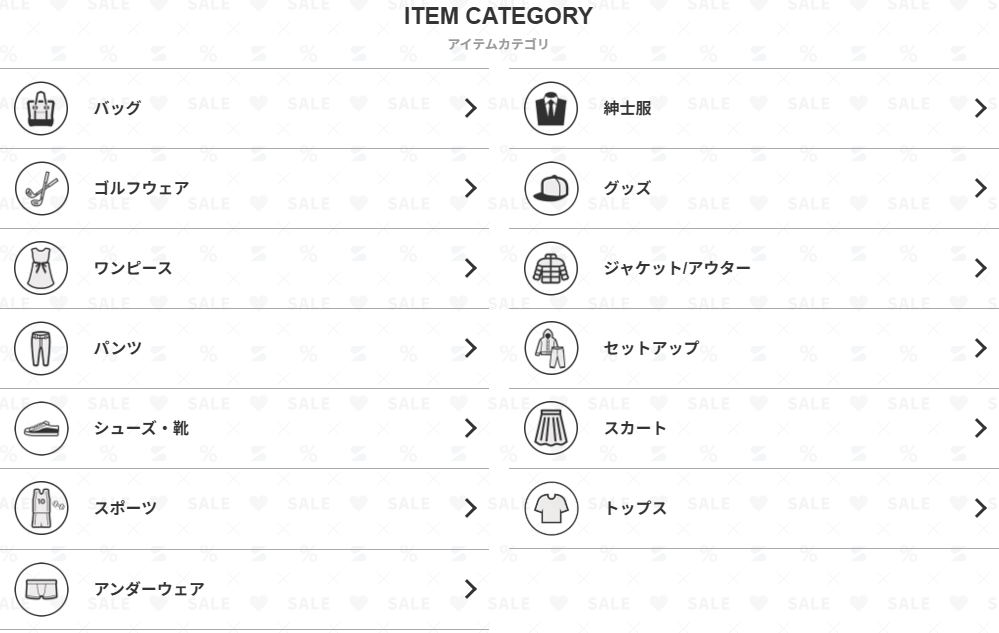This screenshot has height=633, width=999.
Task: Expand the アンダーウェア category chevron
Action: click(470, 588)
